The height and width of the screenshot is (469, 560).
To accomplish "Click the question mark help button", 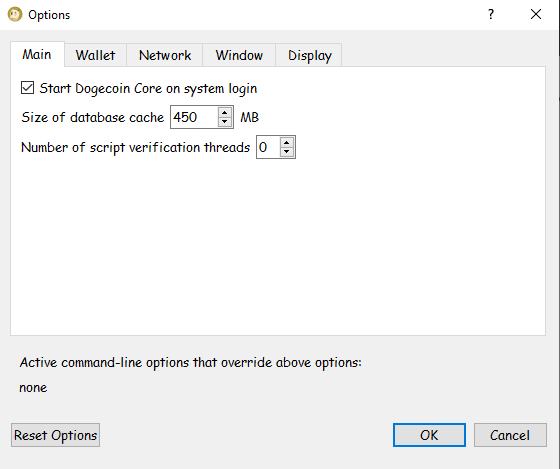I will [491, 14].
